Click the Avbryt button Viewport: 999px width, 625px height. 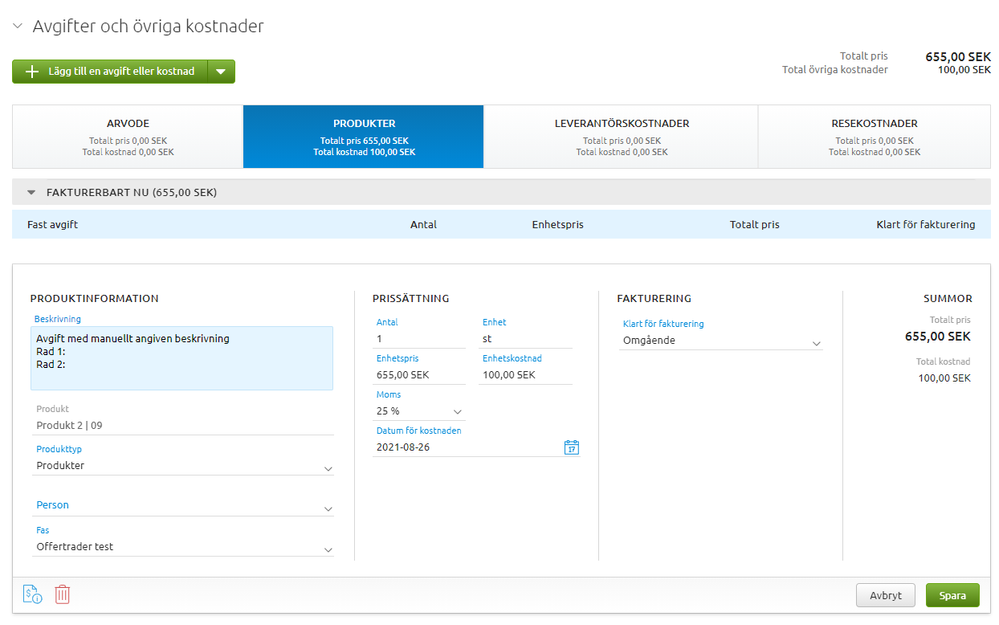click(x=886, y=595)
